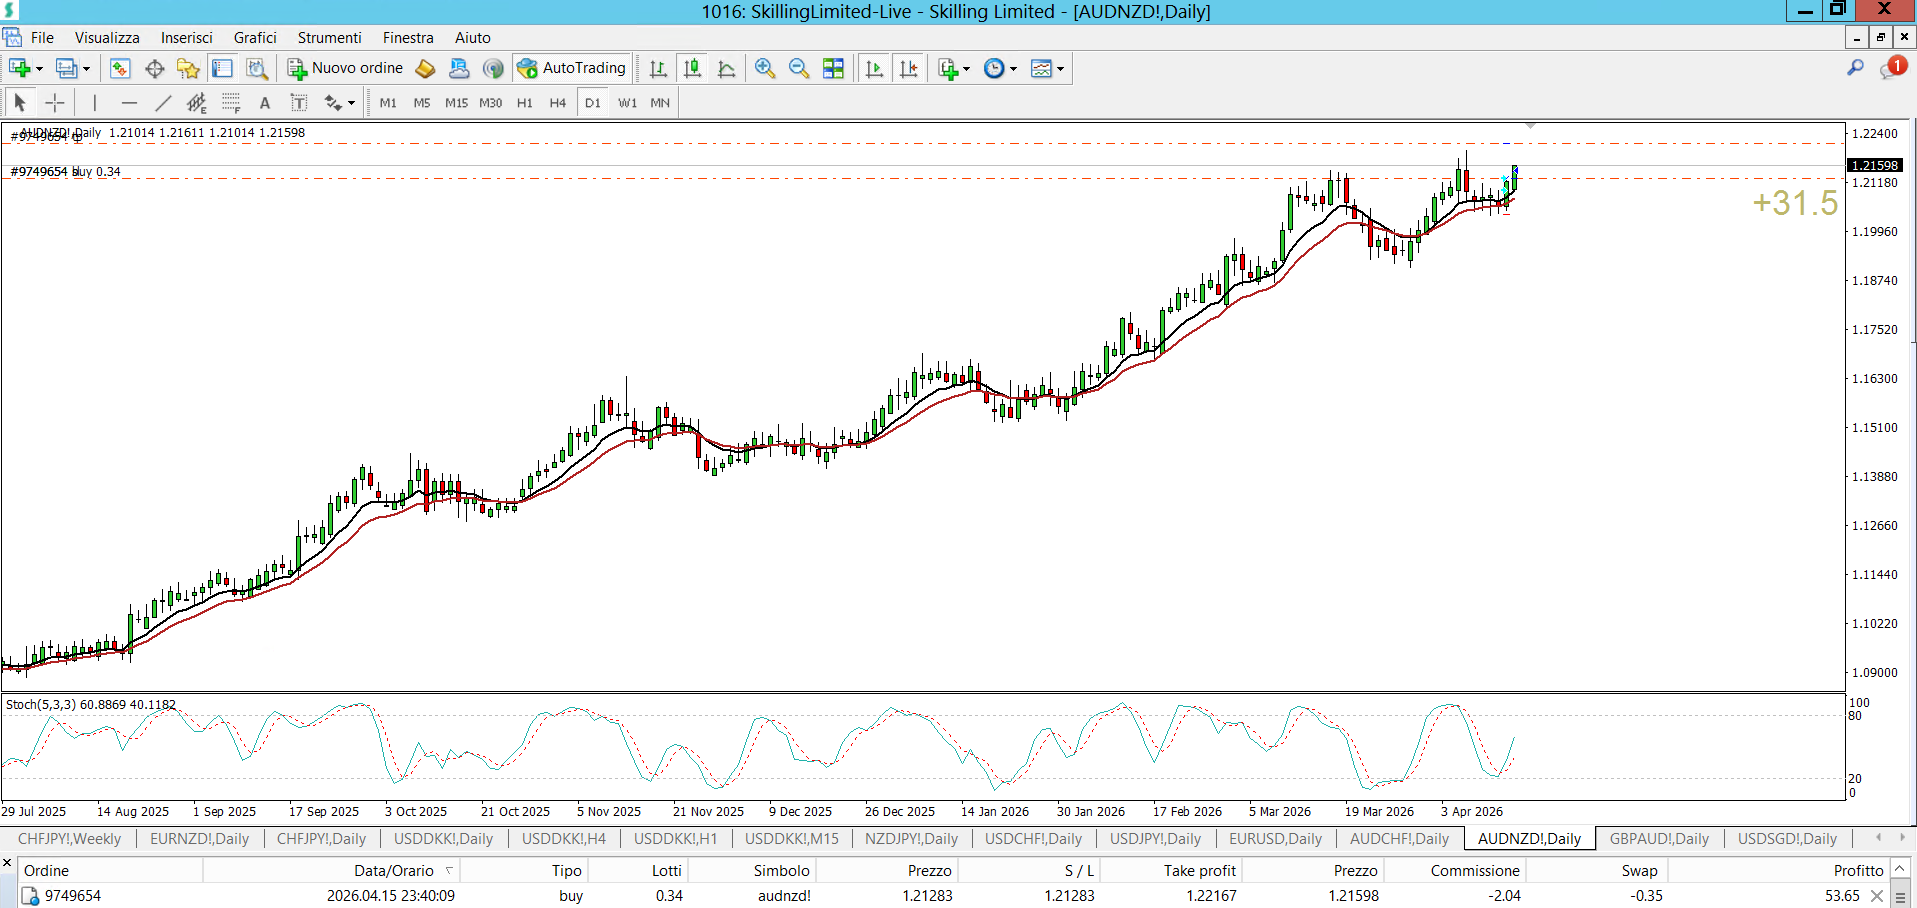Select order 9749654 row in terminal
This screenshot has width=1917, height=908.
(x=73, y=895)
